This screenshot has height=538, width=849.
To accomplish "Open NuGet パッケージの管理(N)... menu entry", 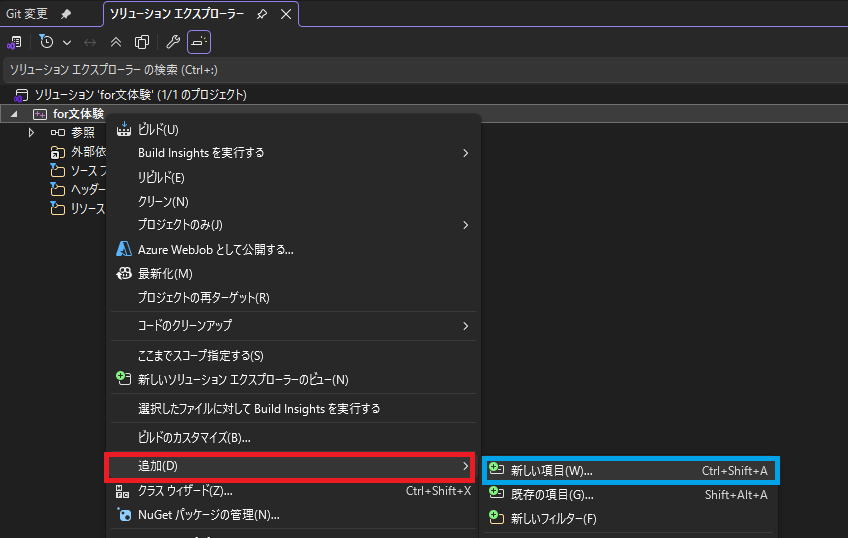I will tap(208, 515).
